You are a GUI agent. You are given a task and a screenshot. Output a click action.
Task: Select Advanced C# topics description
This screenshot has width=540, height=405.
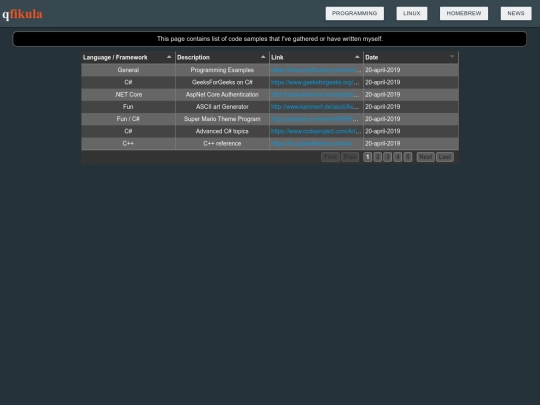tap(222, 131)
